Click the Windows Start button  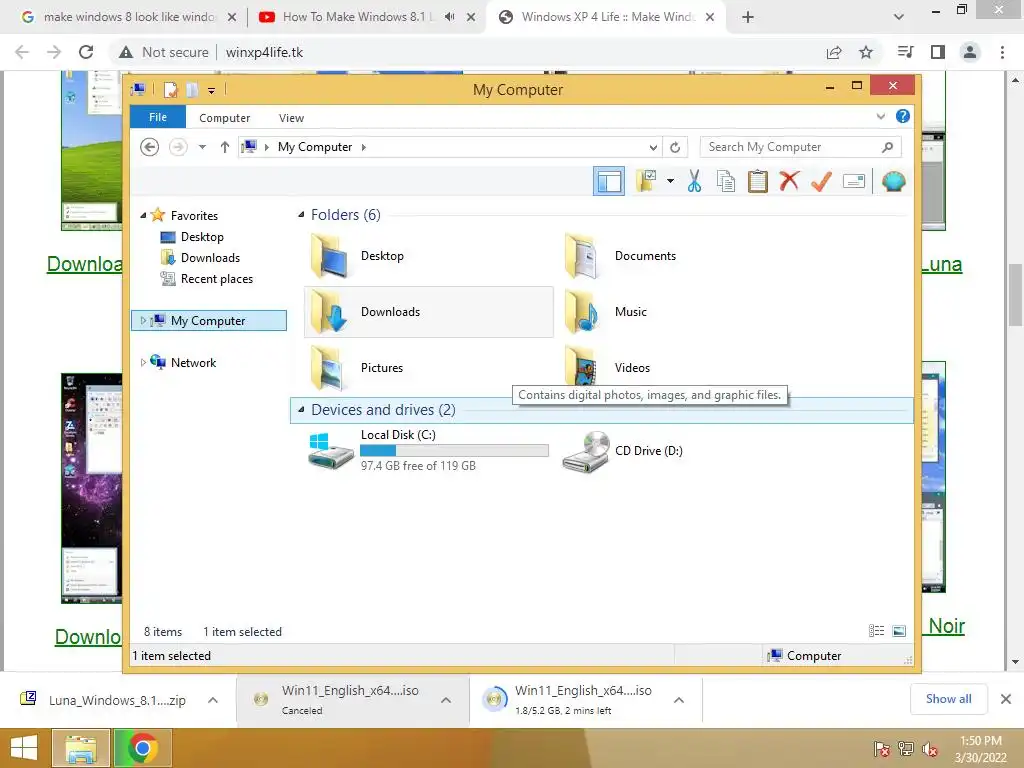point(24,748)
